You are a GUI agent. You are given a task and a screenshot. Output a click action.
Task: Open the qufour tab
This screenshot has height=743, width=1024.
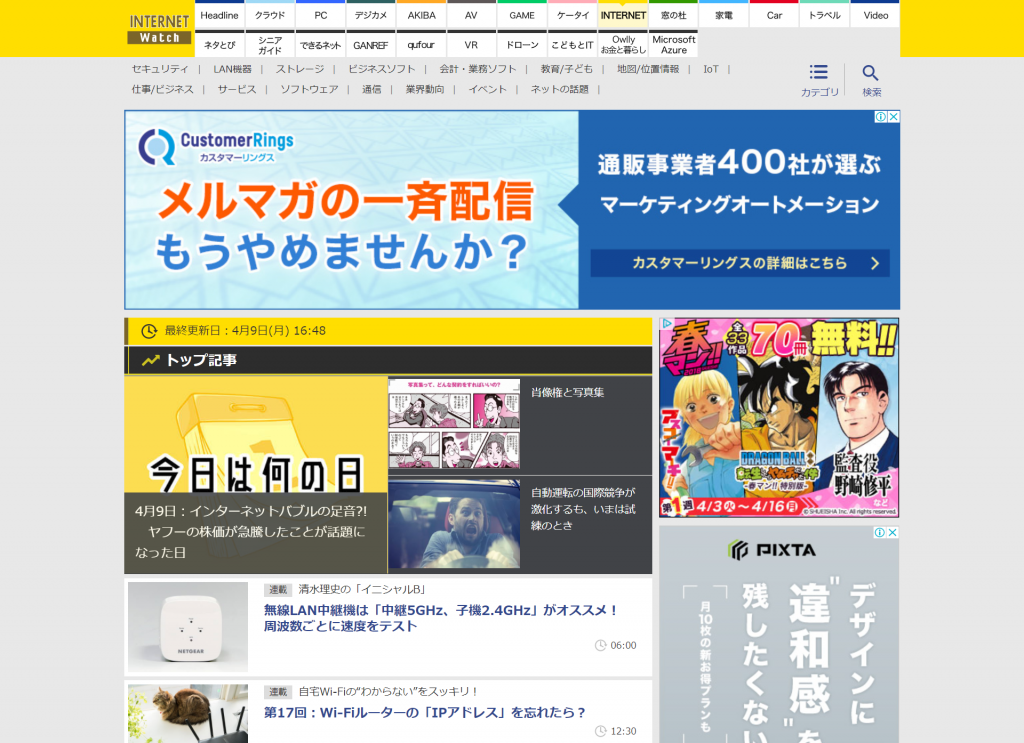421,44
